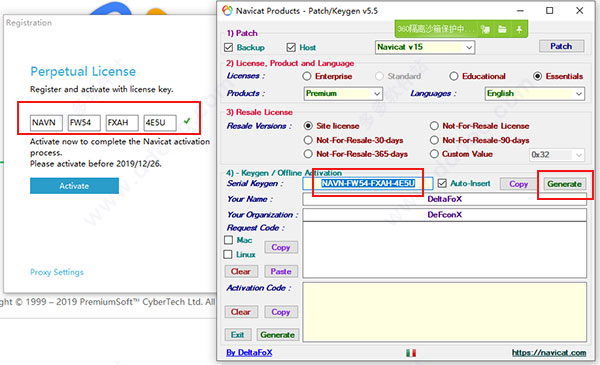
Task: Click the Italian flag icon at keygen bottom
Action: pos(411,353)
